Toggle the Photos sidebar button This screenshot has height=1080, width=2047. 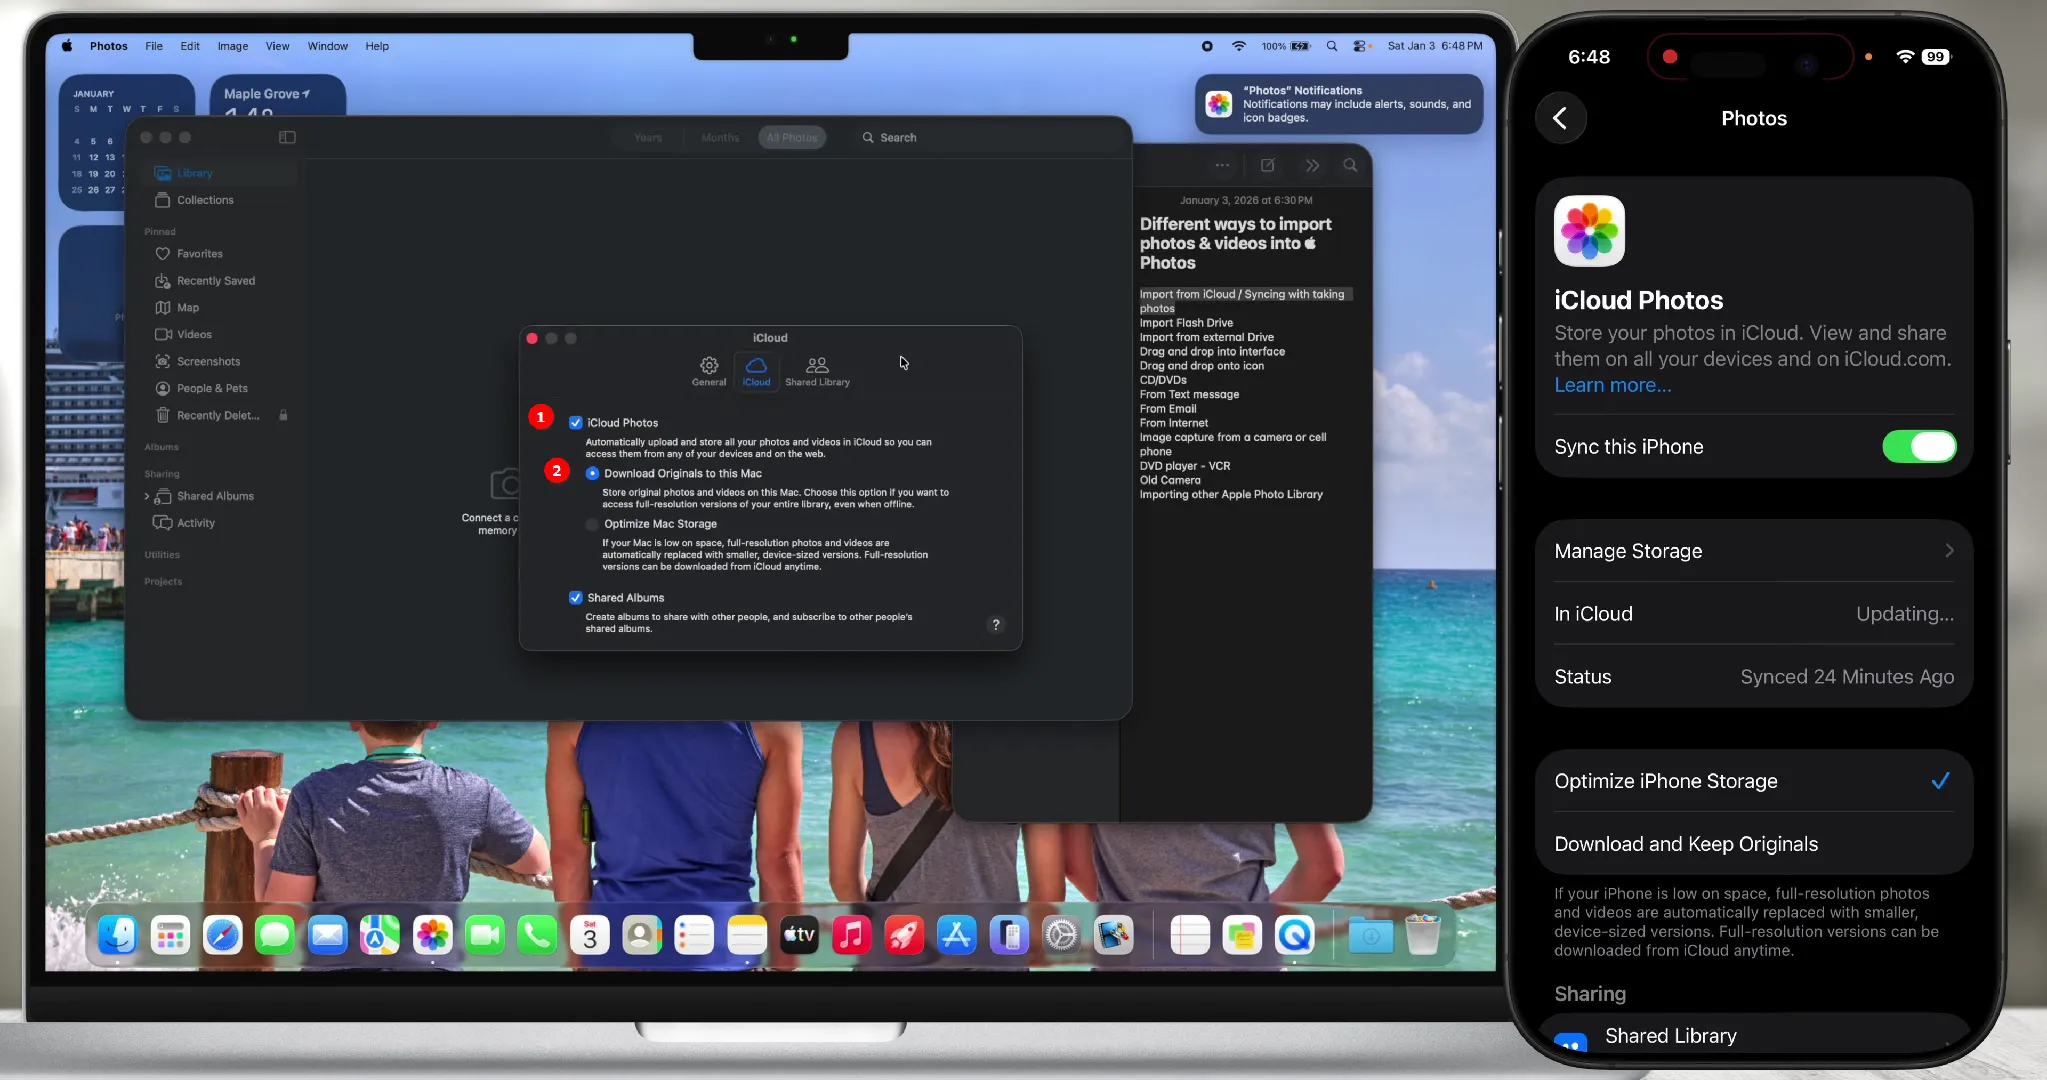[287, 137]
